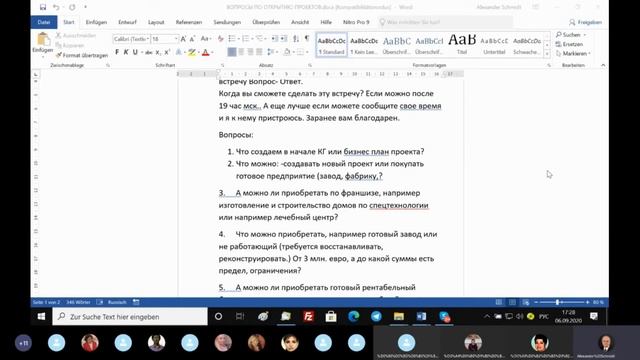Open Microsoft Edge from the taskbar
This screenshot has height=360, width=640.
353,316
